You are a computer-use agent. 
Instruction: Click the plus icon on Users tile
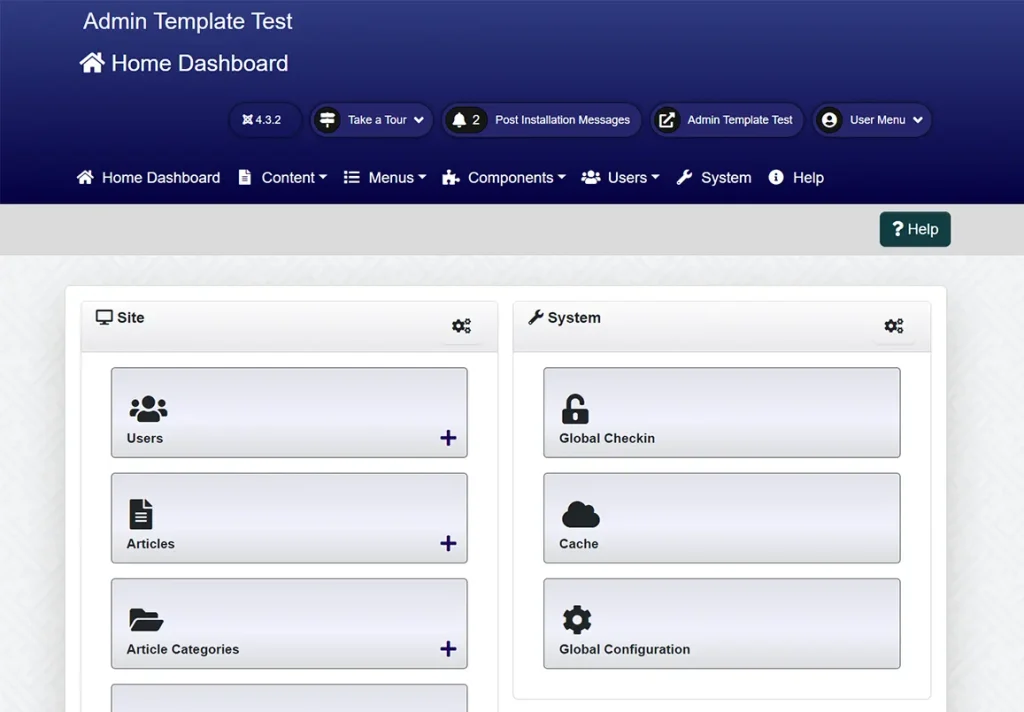[x=448, y=438]
